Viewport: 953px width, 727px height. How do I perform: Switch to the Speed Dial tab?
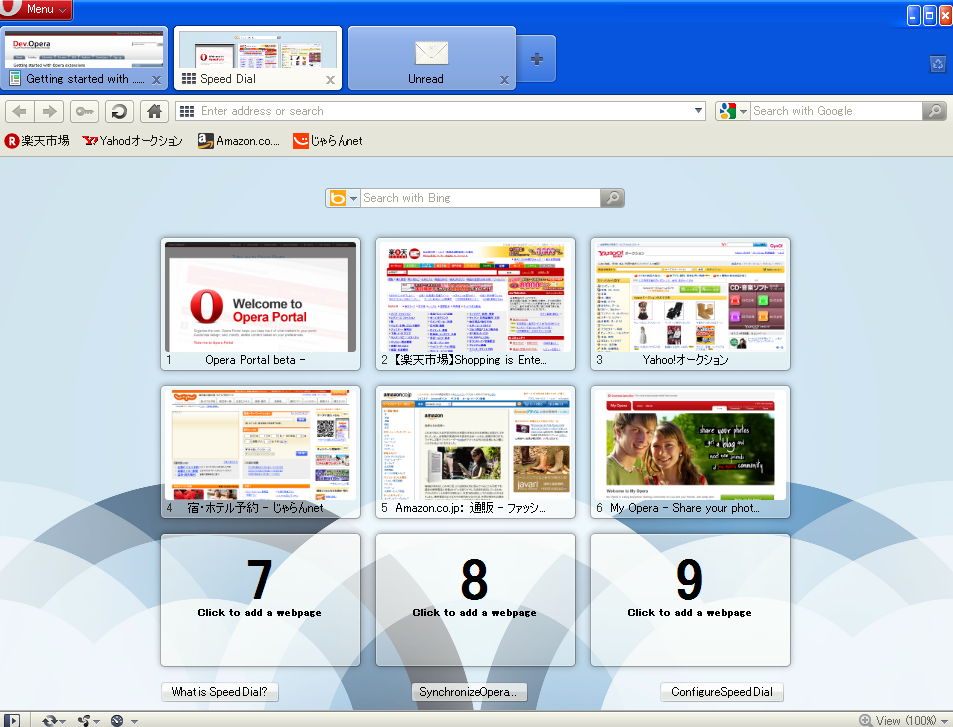(x=258, y=58)
